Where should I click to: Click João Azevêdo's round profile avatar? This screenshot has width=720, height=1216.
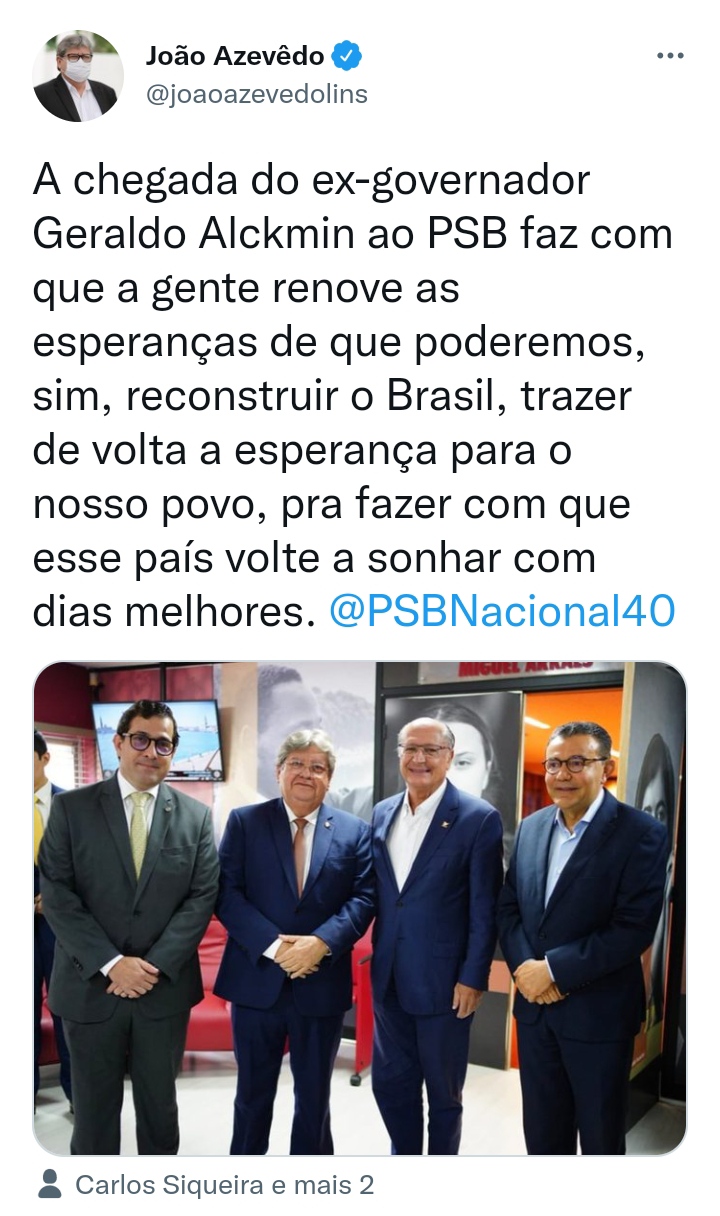pyautogui.click(x=78, y=75)
